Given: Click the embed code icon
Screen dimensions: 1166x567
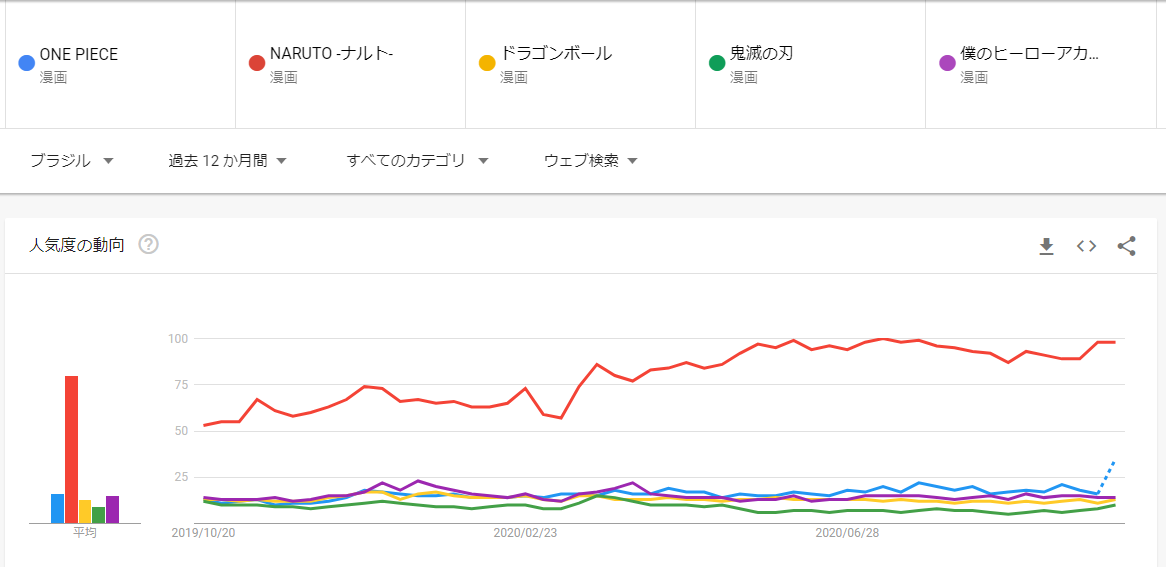Looking at the screenshot, I should pyautogui.click(x=1086, y=246).
